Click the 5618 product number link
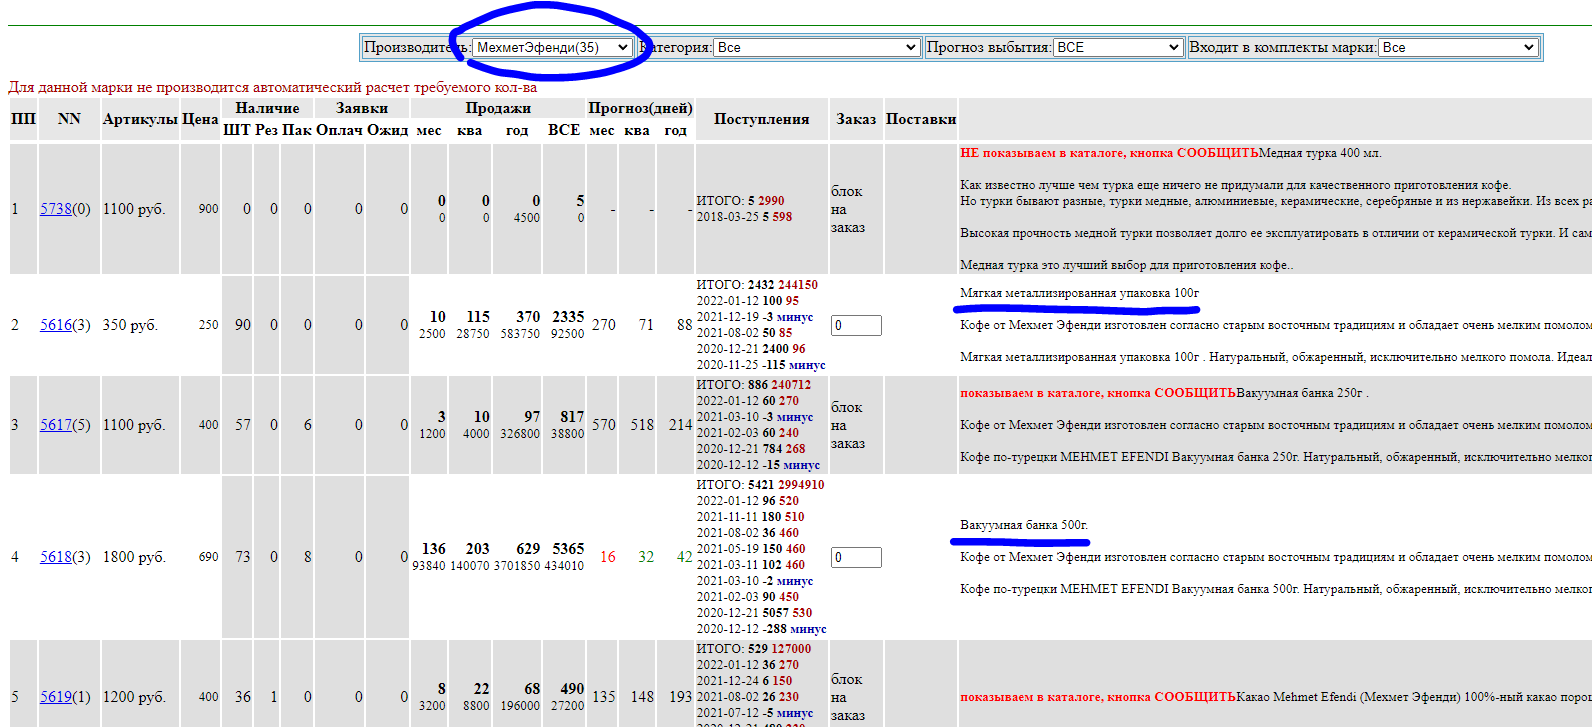The width and height of the screenshot is (1592, 727). click(x=56, y=557)
